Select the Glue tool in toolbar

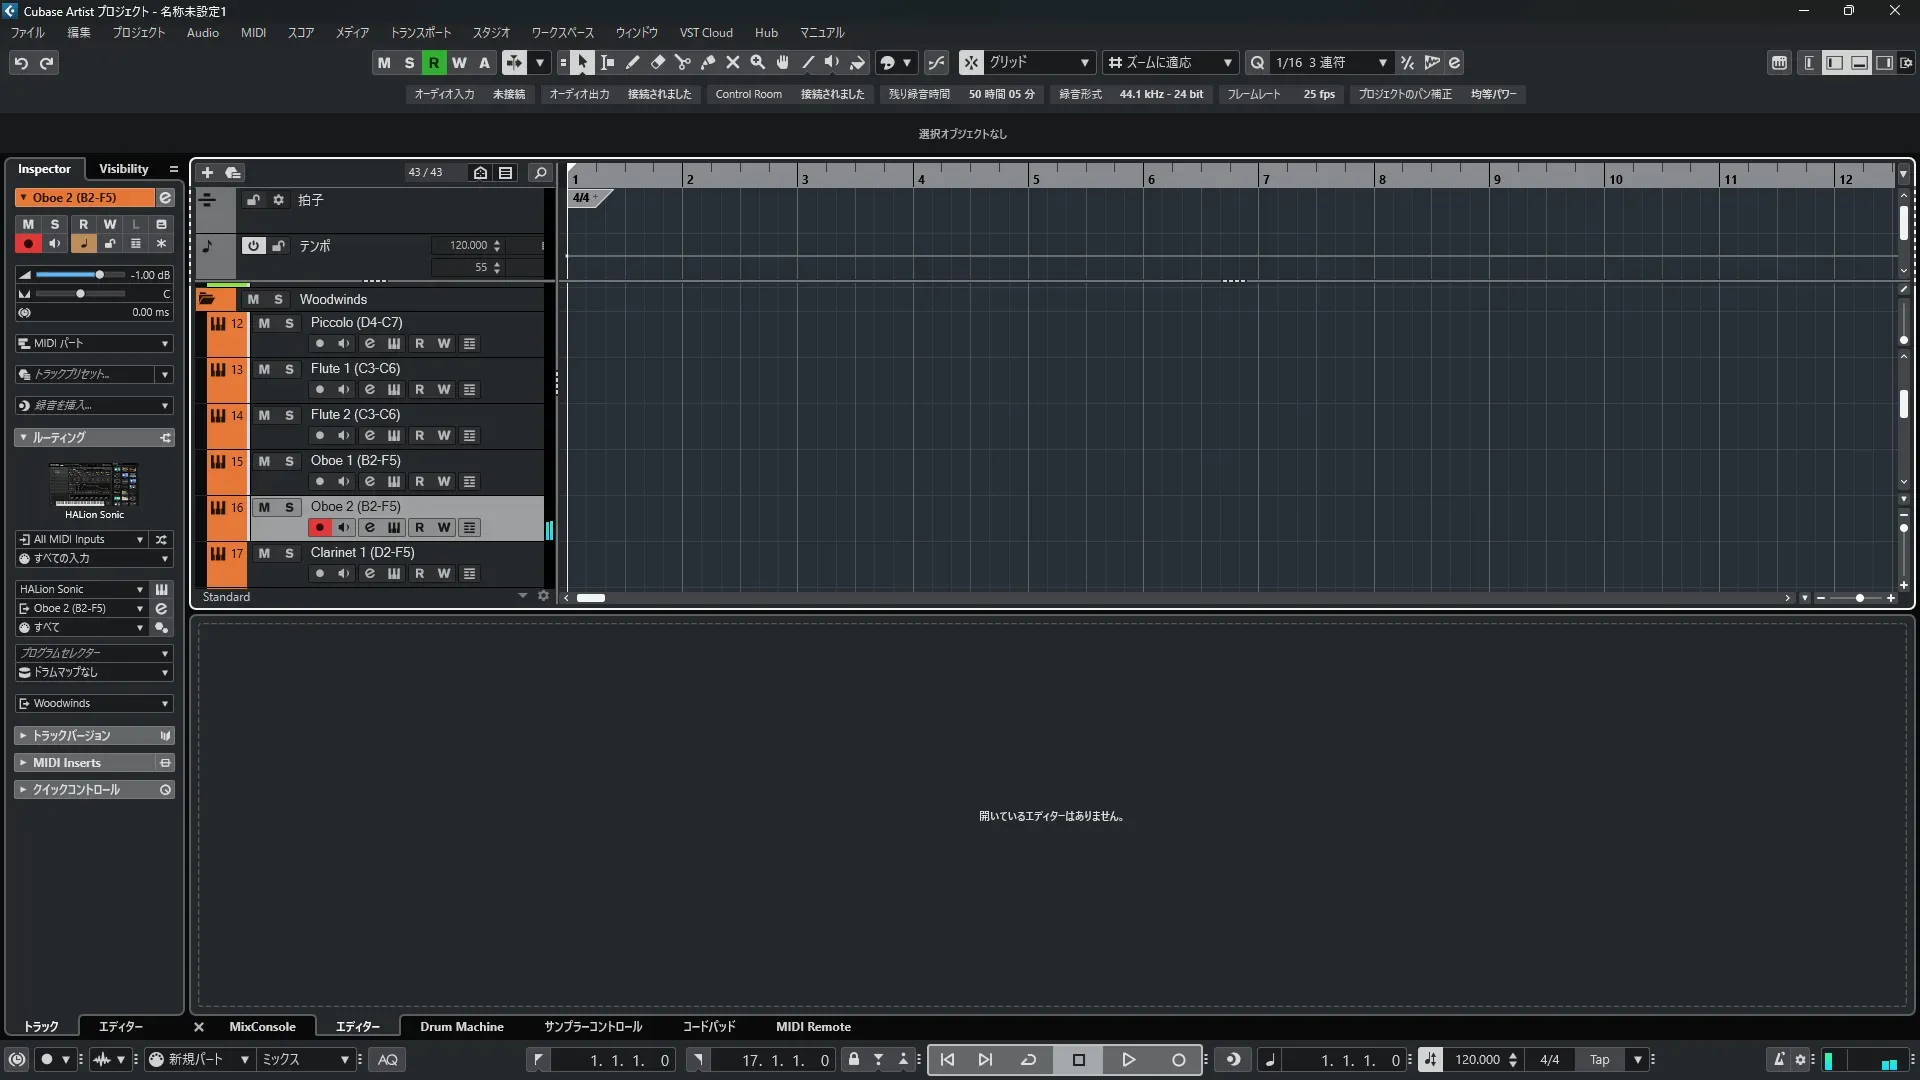pyautogui.click(x=708, y=62)
